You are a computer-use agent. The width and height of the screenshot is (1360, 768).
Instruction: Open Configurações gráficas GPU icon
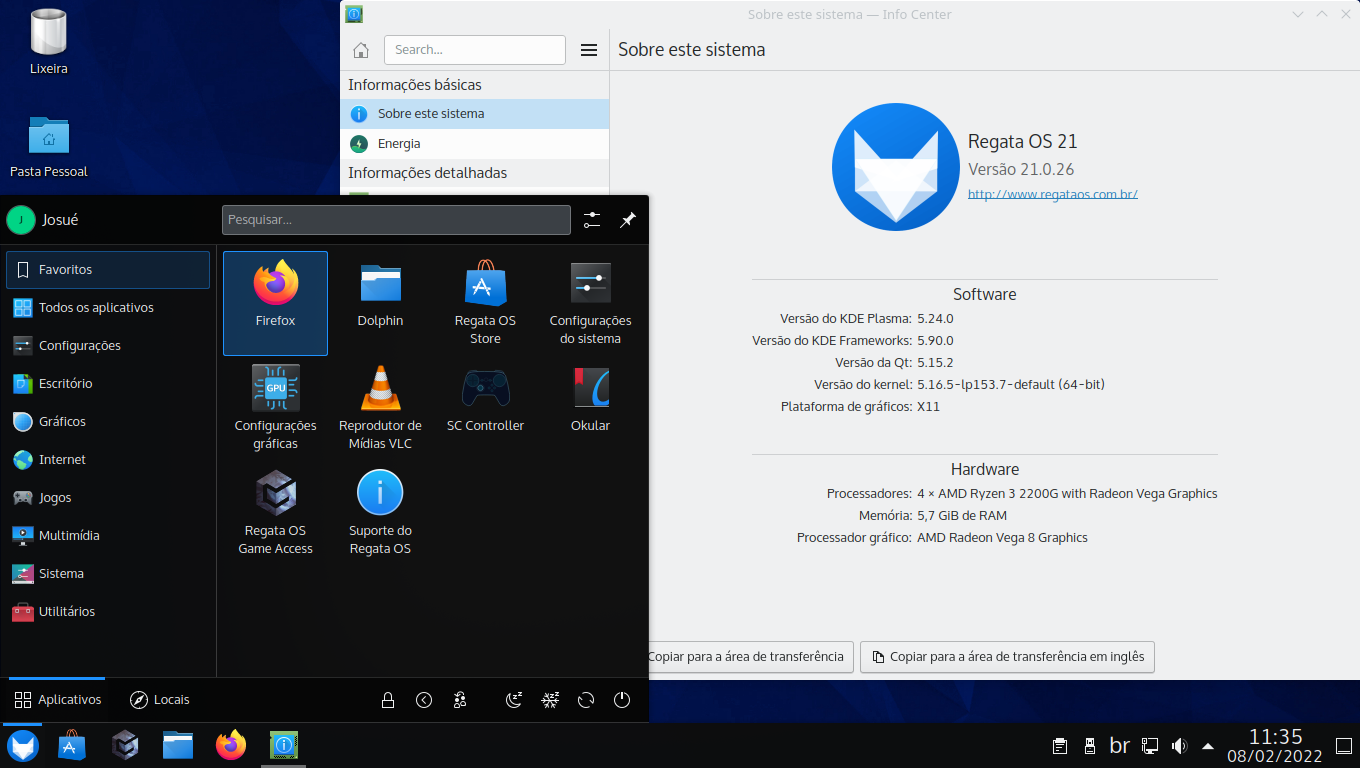[275, 408]
